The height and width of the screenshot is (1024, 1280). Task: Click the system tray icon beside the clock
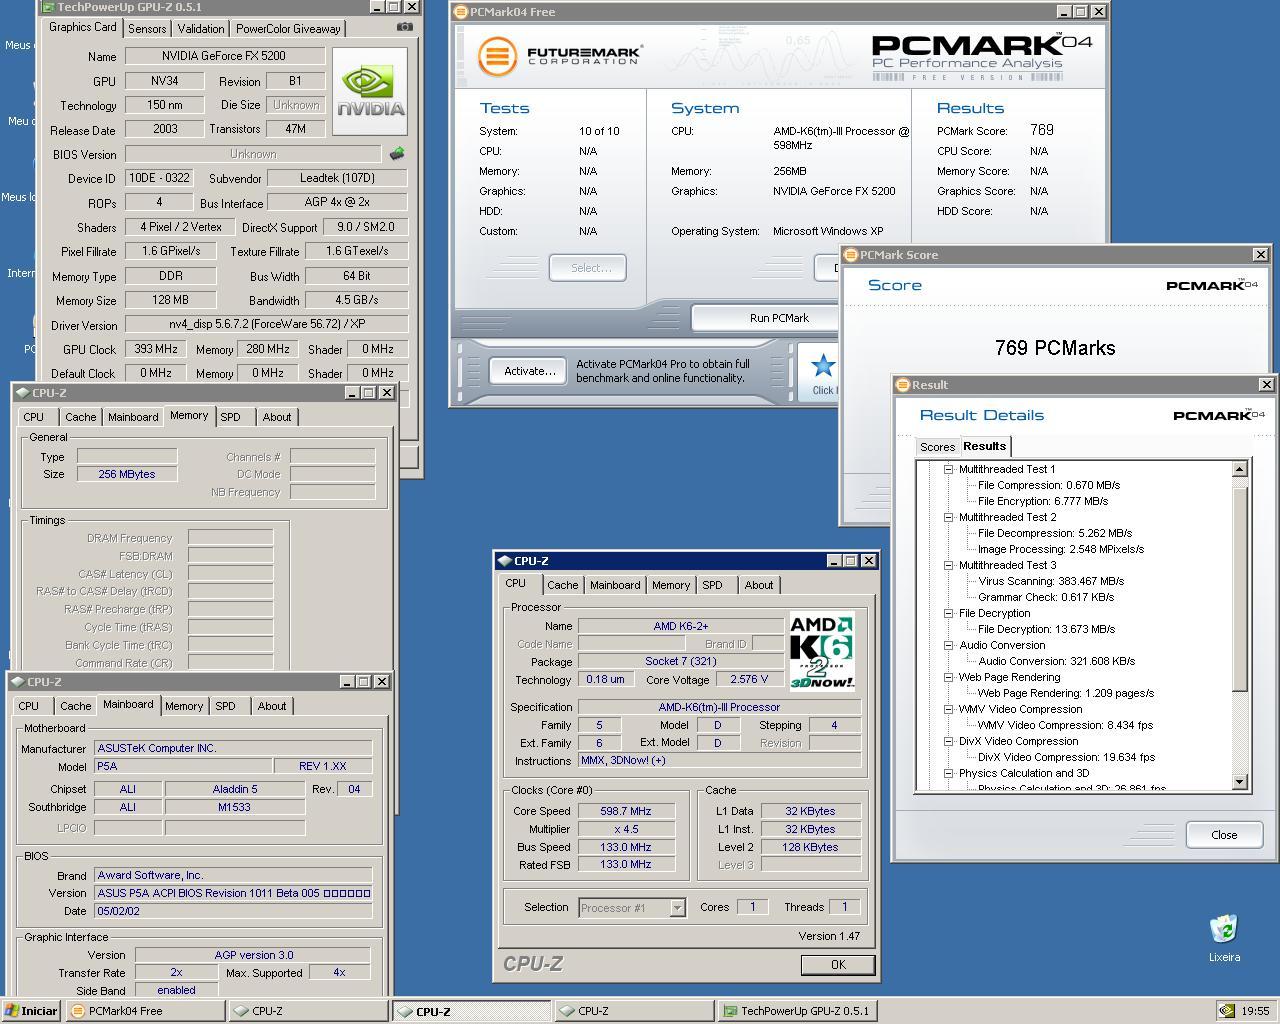(x=1226, y=1011)
